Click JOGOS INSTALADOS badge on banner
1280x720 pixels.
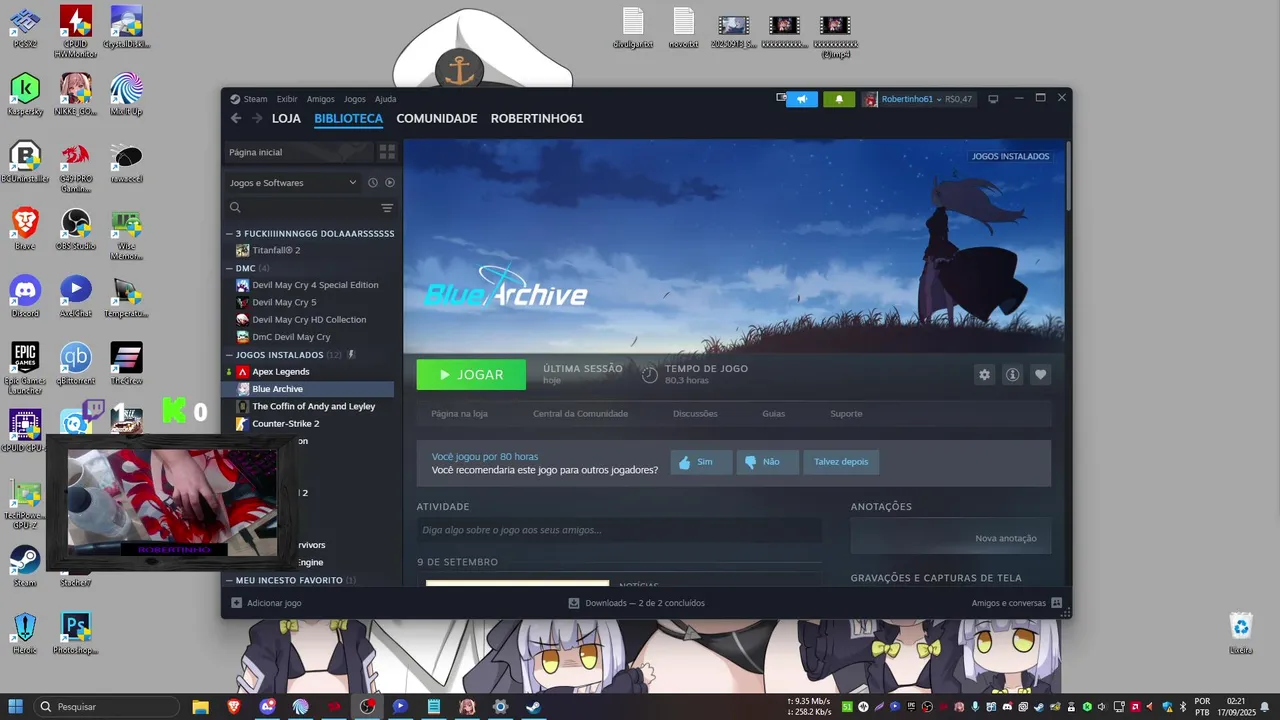1011,156
